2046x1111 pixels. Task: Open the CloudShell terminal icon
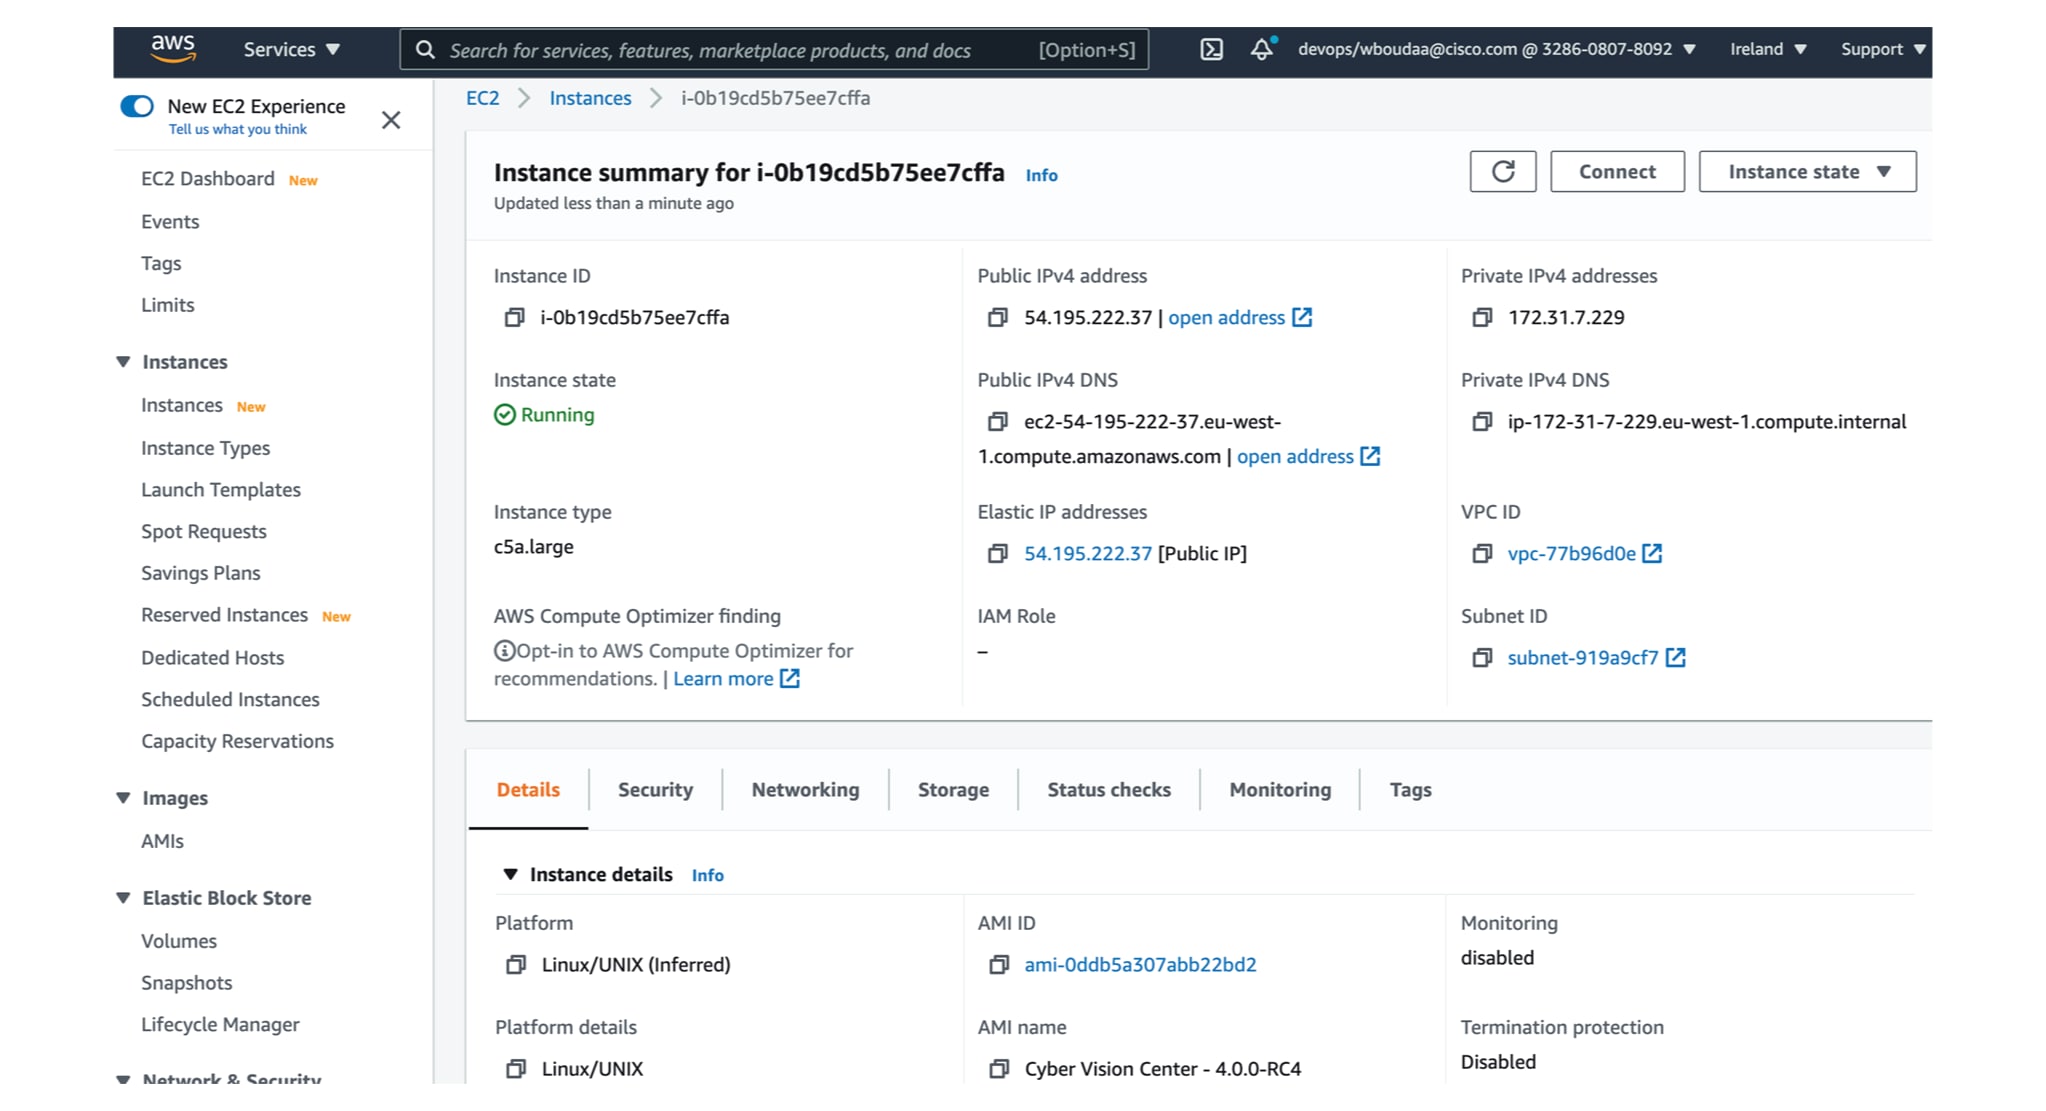1211,49
